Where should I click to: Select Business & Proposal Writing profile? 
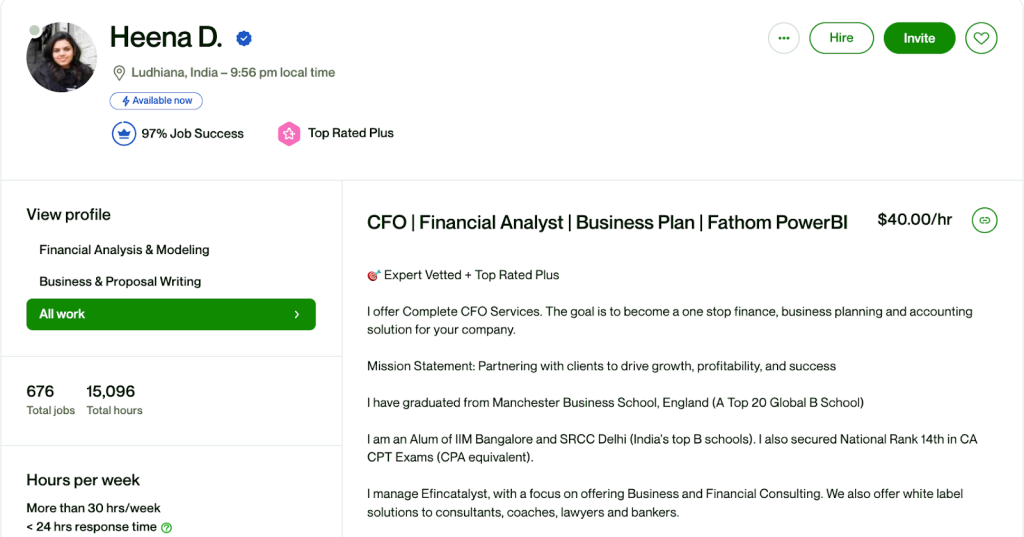coord(120,282)
